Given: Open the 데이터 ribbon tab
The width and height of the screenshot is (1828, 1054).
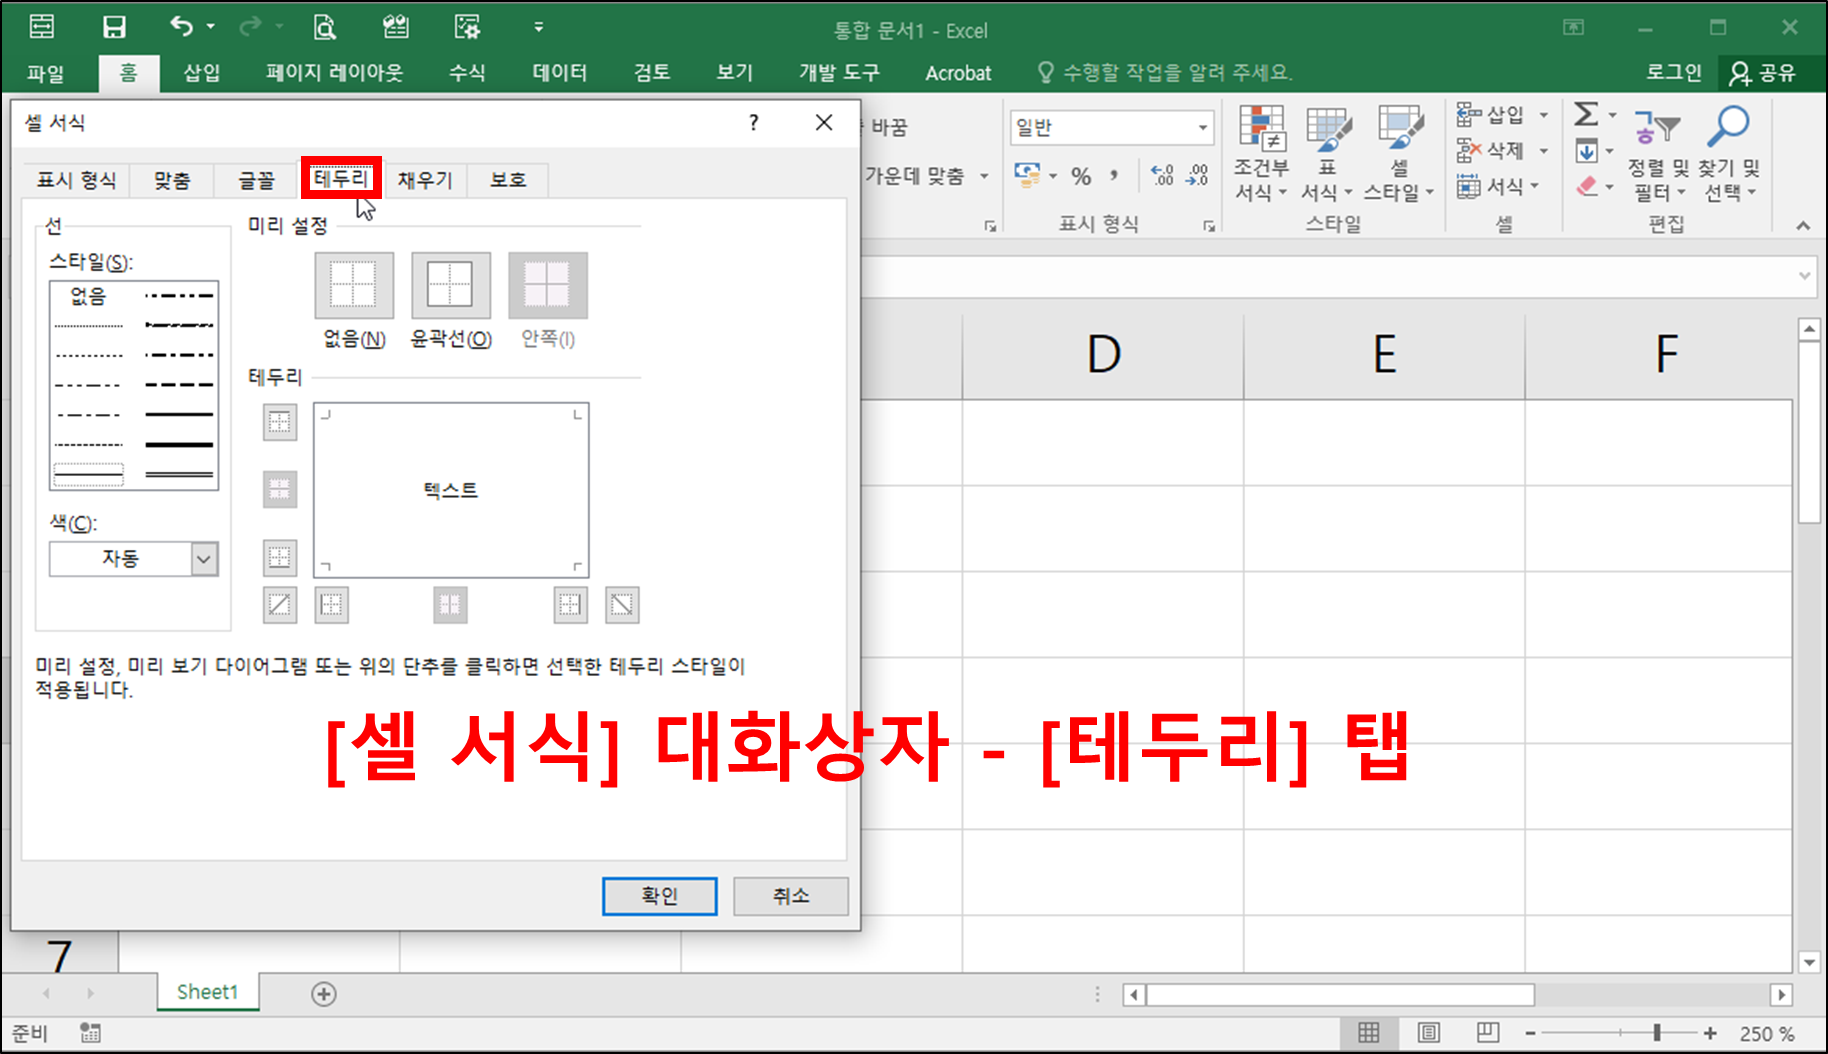Looking at the screenshot, I should pyautogui.click(x=558, y=72).
